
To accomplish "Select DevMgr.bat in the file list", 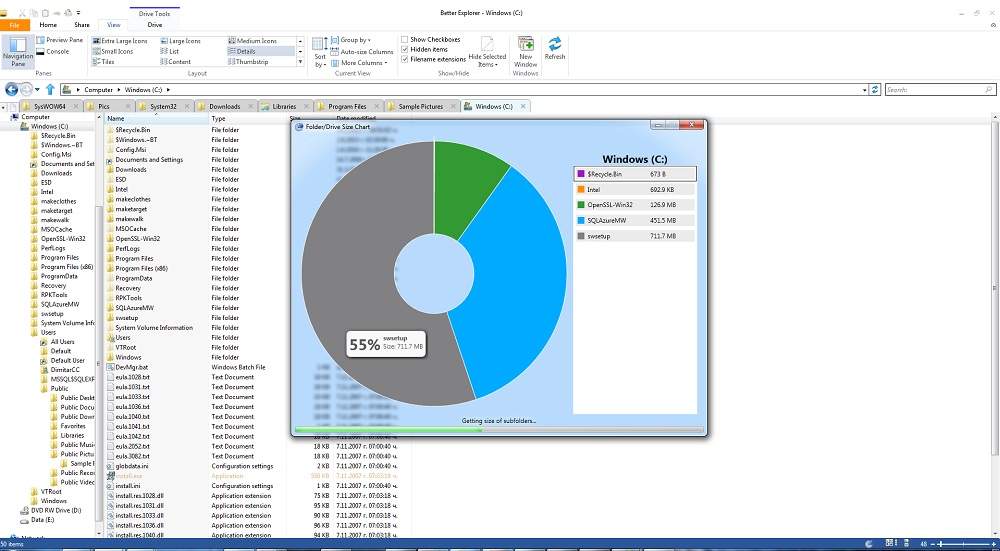I will point(132,367).
